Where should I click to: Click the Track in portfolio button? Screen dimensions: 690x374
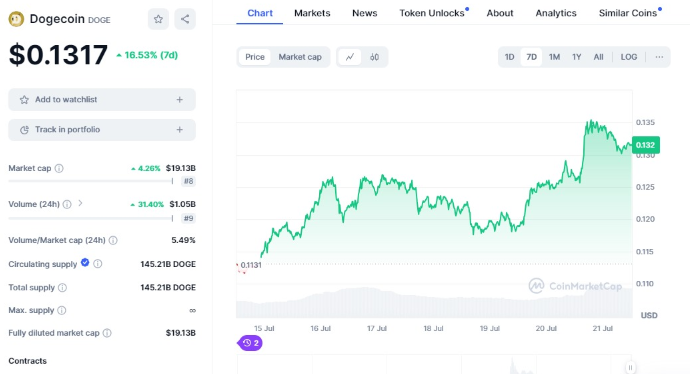pos(102,130)
